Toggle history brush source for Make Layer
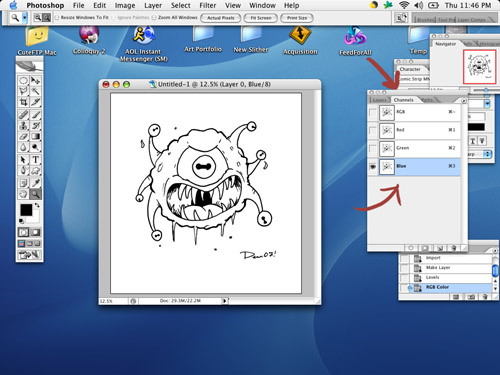 [x=404, y=268]
